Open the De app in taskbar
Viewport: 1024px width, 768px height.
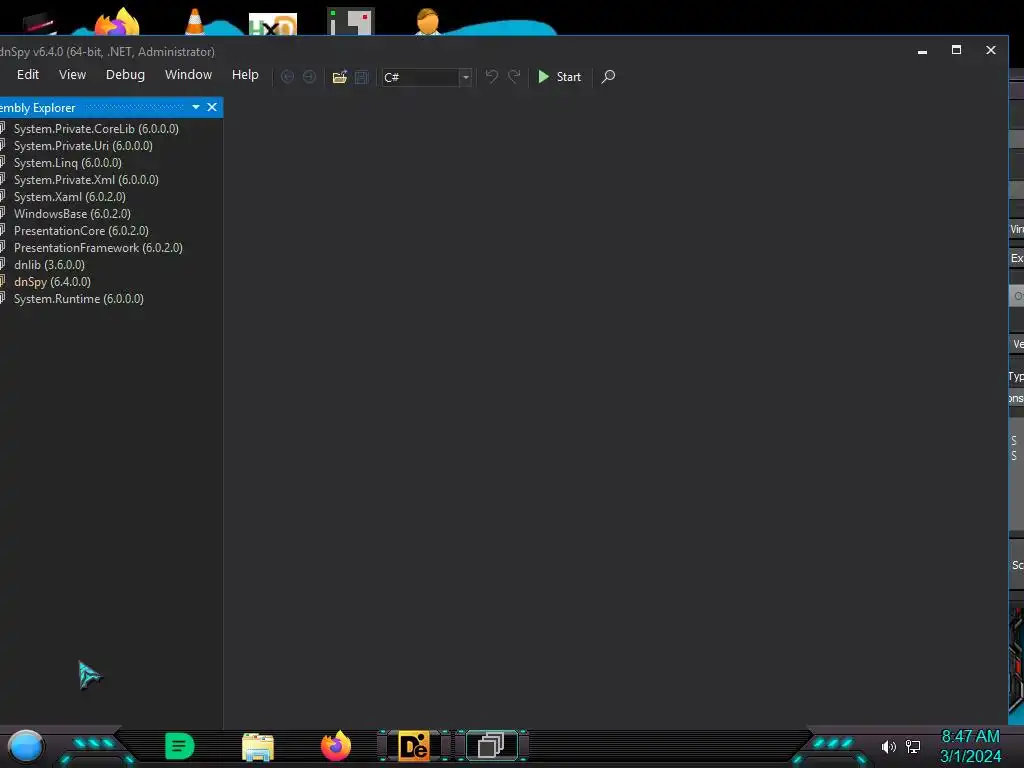(414, 746)
